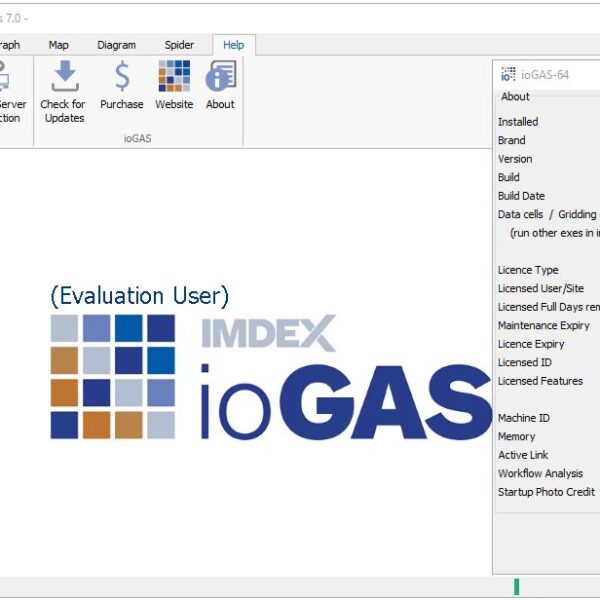The height and width of the screenshot is (600, 600).
Task: Select the Help ribbon tab
Action: (x=234, y=45)
